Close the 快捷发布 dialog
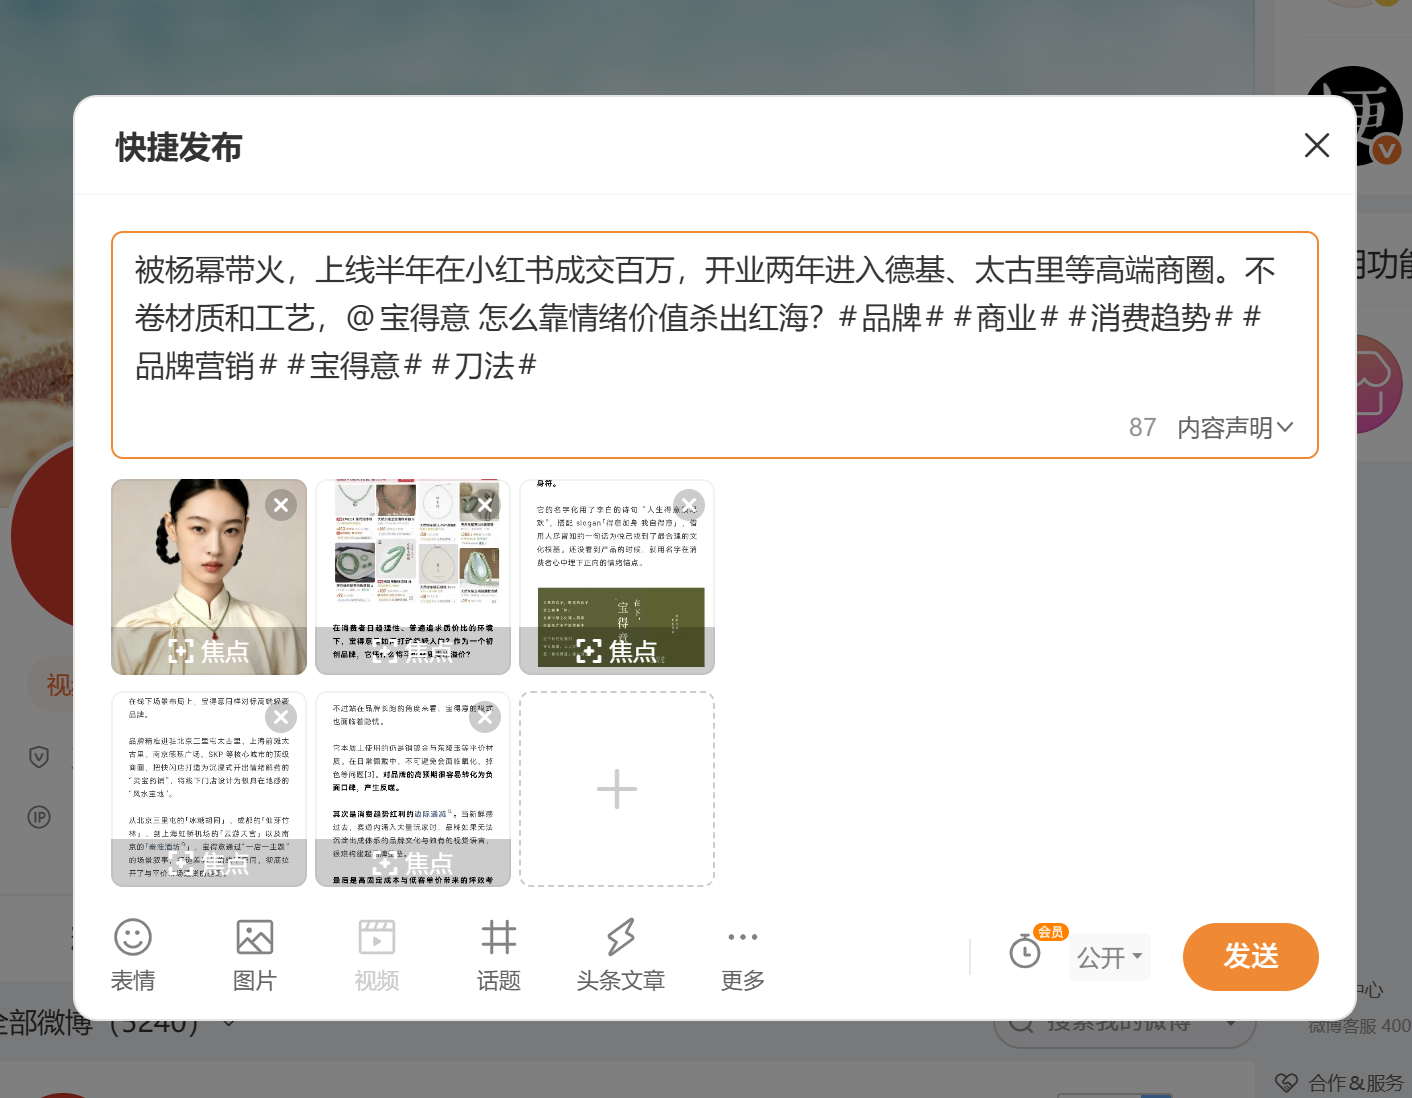1412x1098 pixels. click(1317, 145)
